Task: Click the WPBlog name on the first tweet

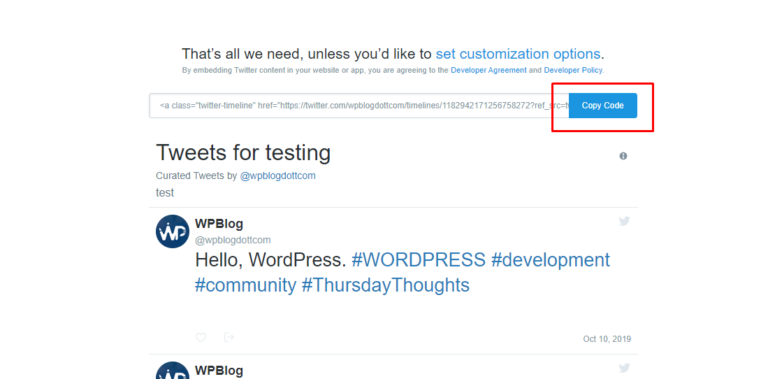Action: pyautogui.click(x=219, y=224)
